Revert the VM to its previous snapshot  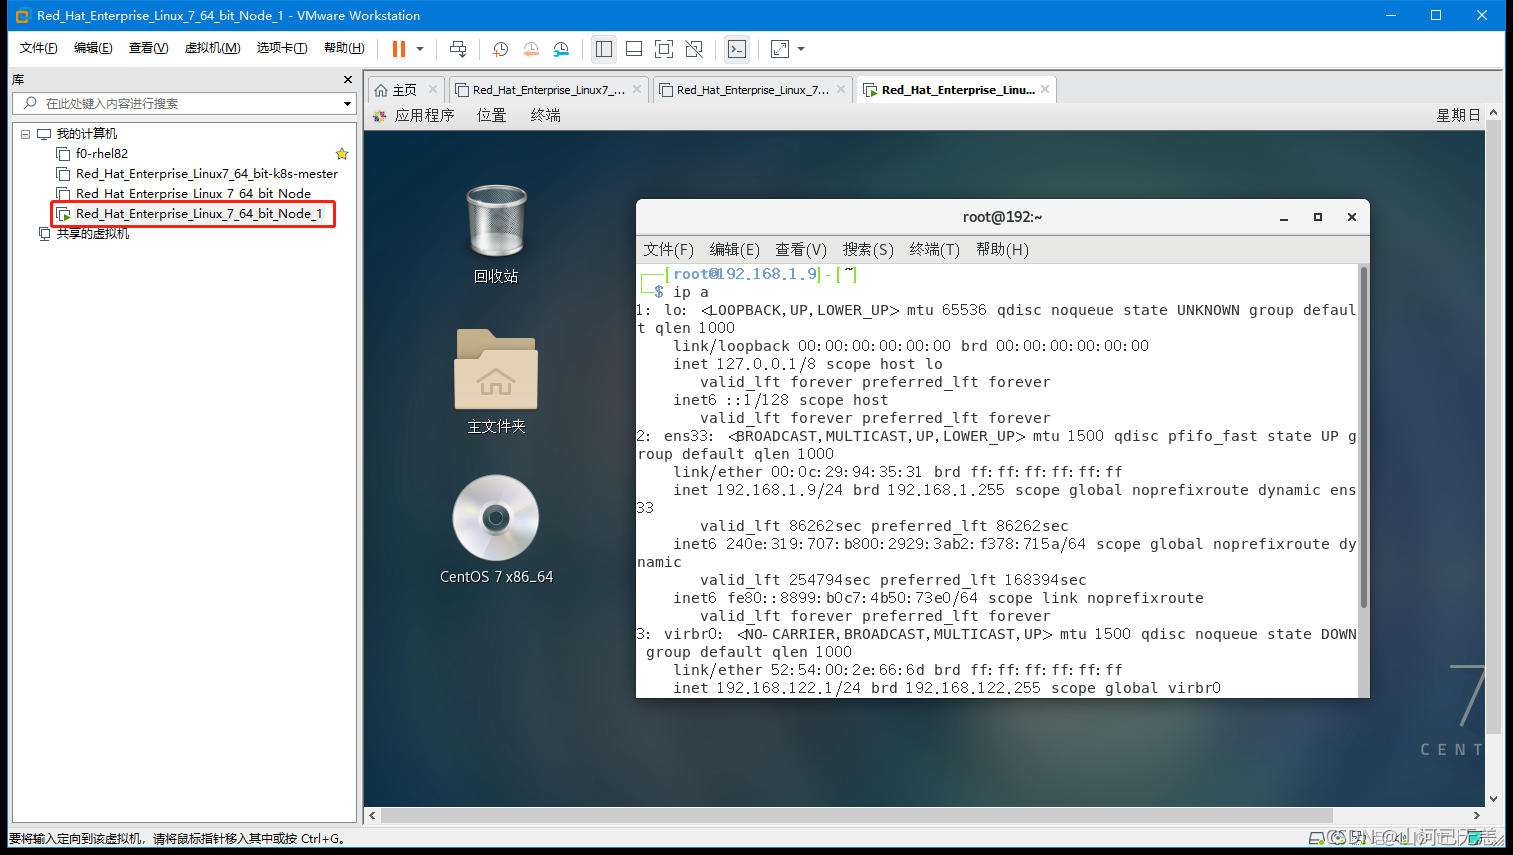(x=531, y=49)
